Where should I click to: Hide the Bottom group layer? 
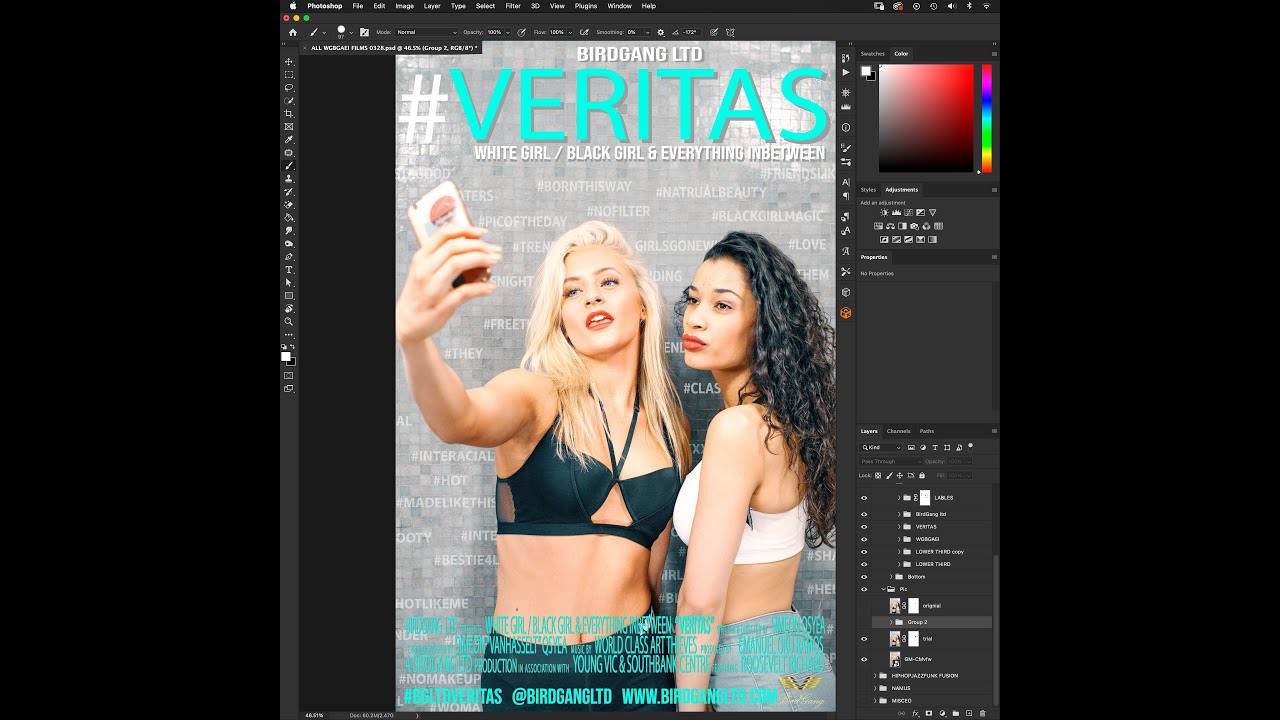(864, 576)
